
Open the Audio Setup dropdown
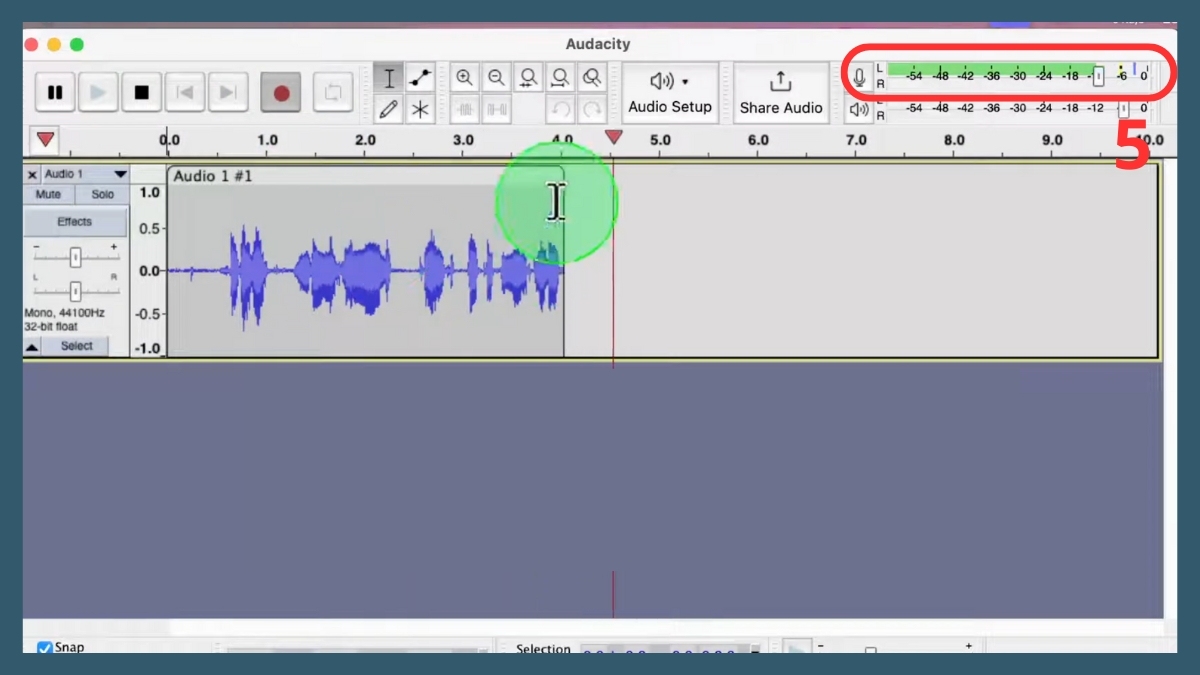(669, 93)
